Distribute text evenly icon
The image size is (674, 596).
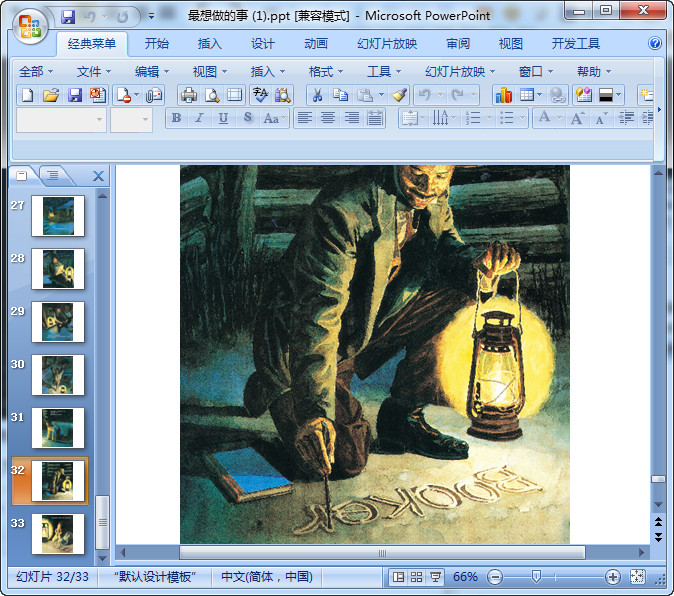point(375,118)
